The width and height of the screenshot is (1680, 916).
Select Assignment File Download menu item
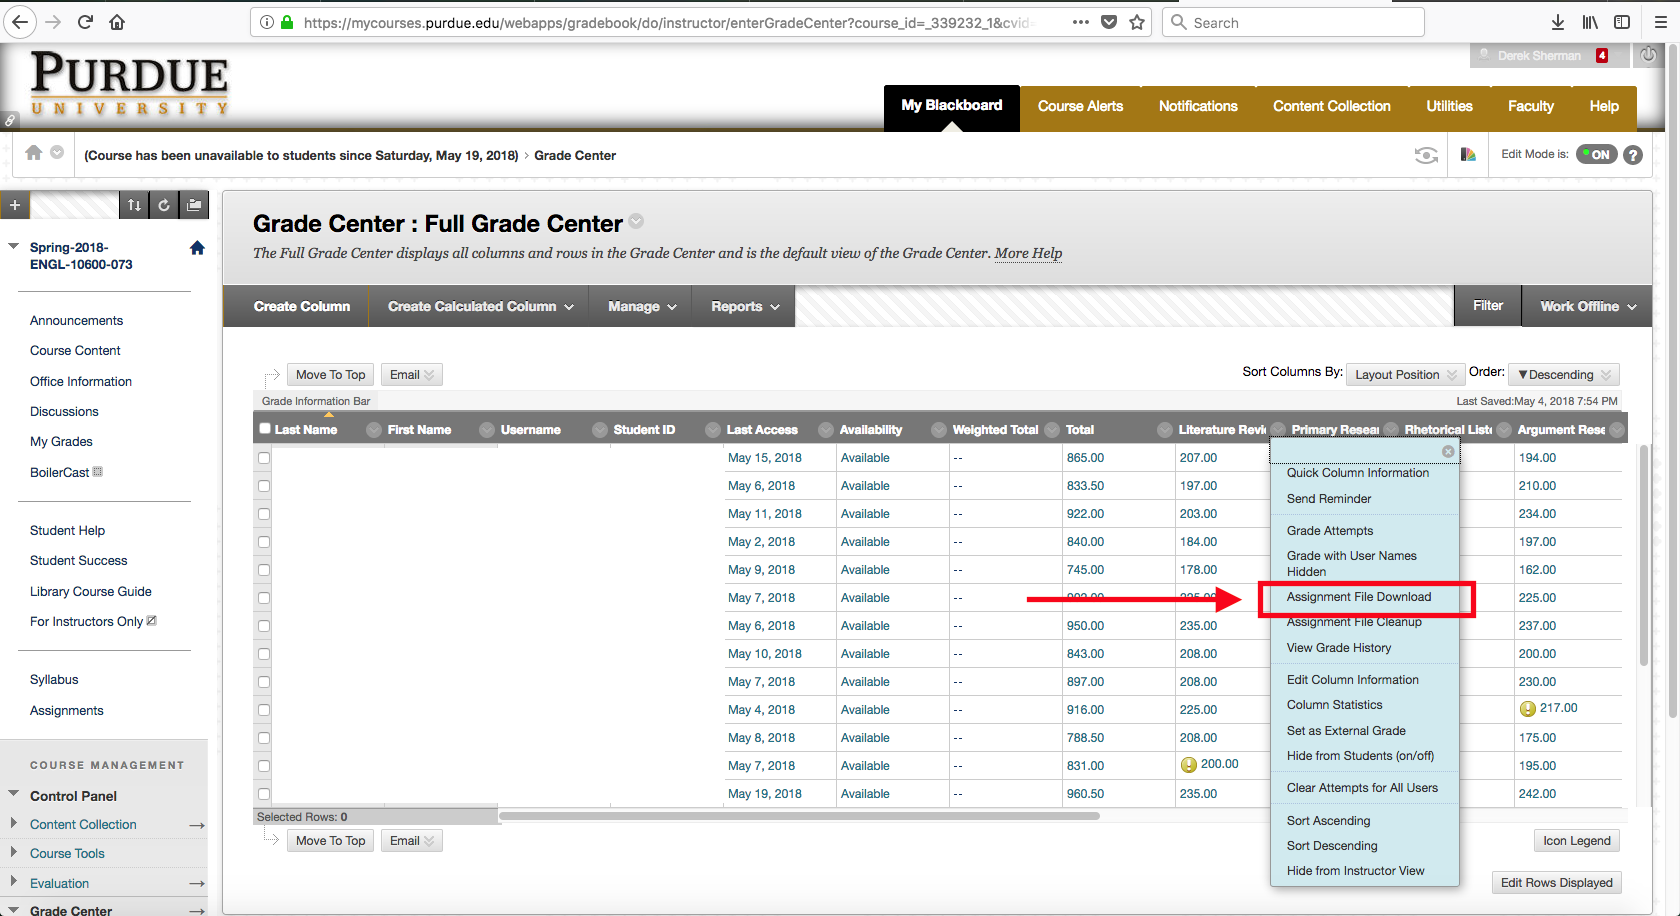(1358, 597)
